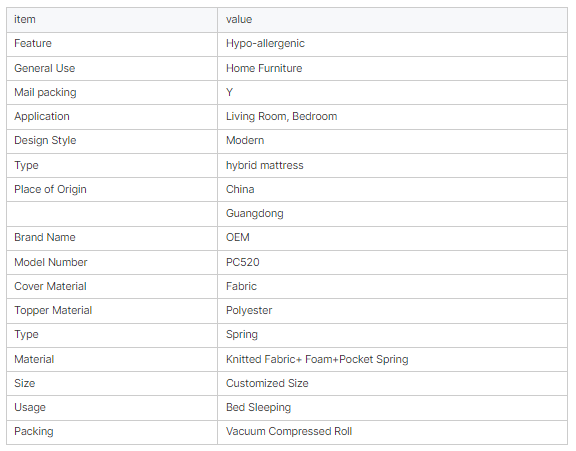Click the Home Furniture value
This screenshot has height=451, width=576.
pos(264,68)
